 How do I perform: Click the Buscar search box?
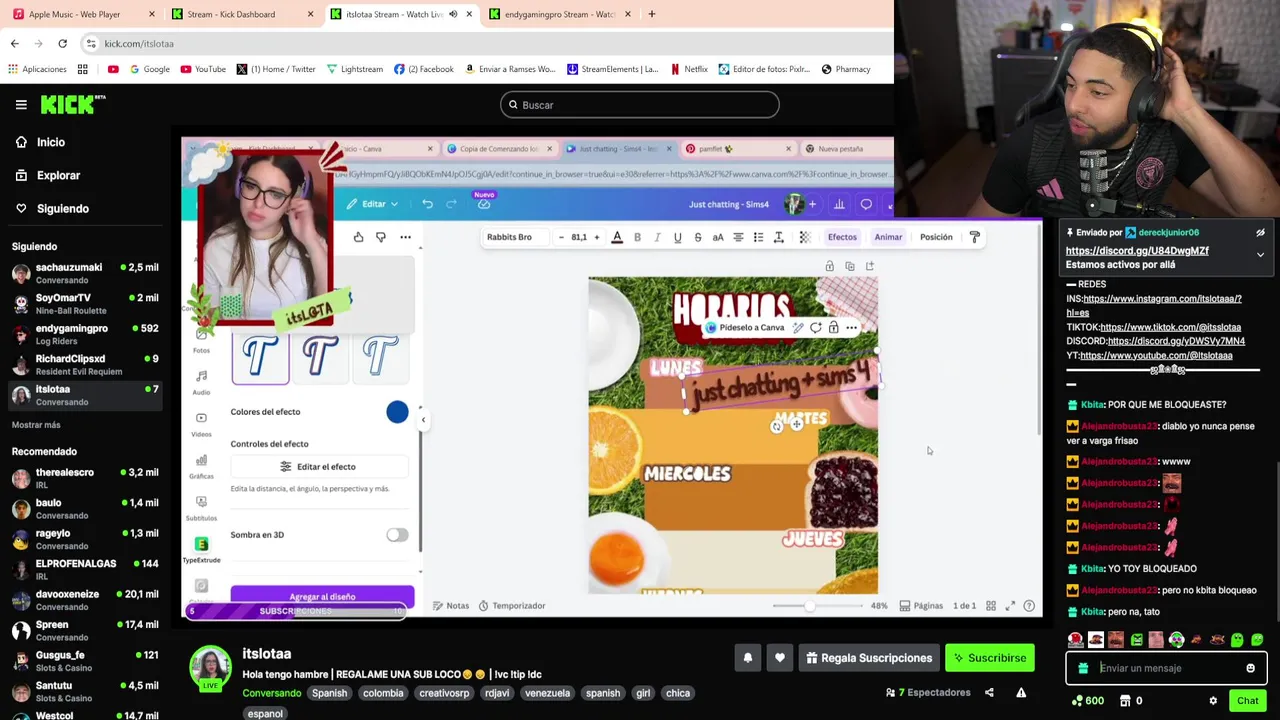[x=640, y=105]
